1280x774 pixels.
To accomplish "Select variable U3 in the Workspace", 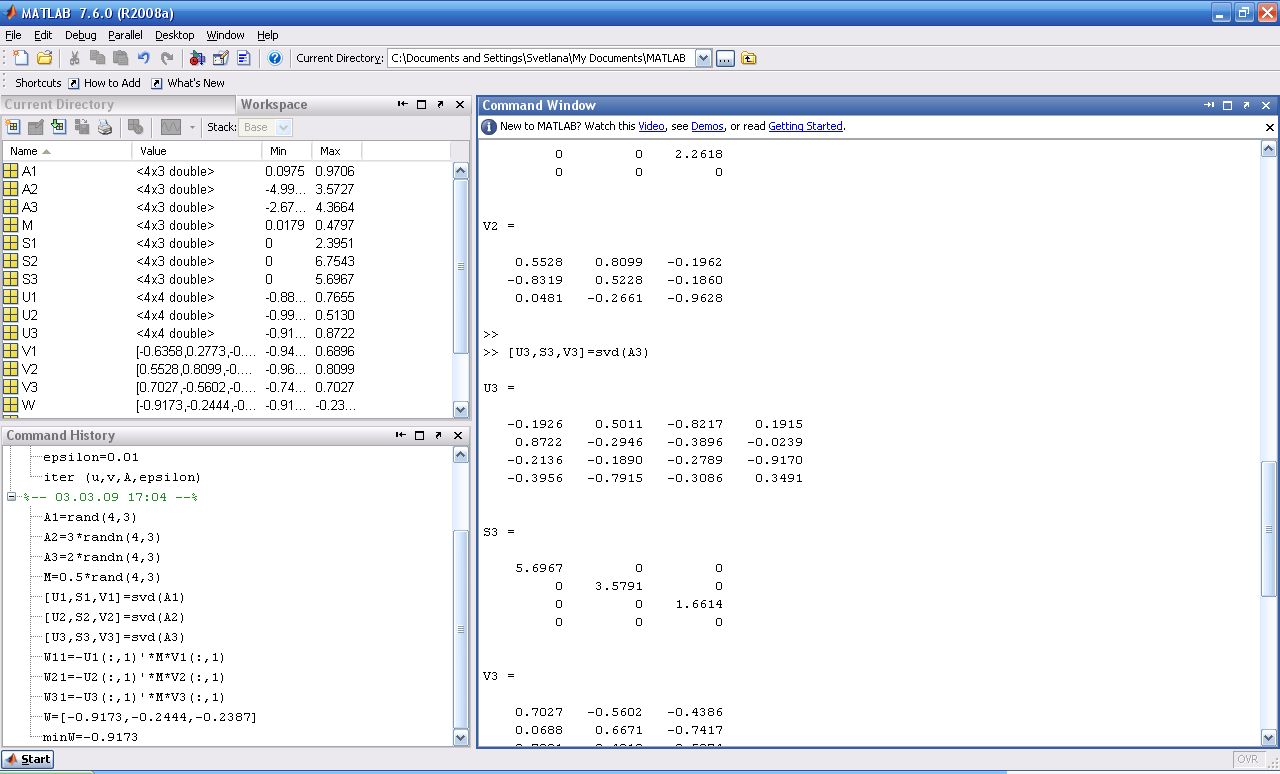I will coord(228,333).
